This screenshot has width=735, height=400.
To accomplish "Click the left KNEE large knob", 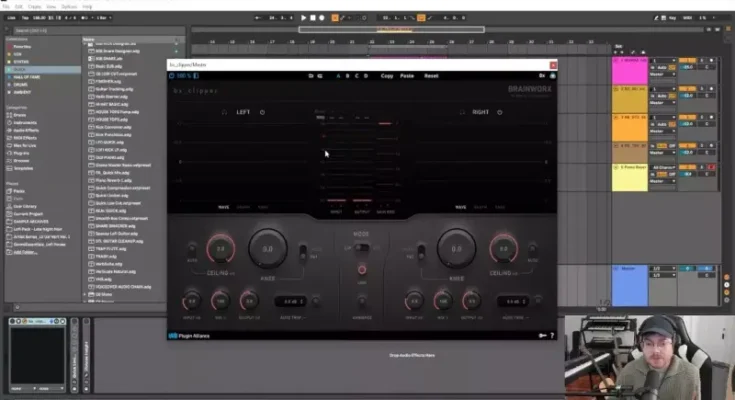I will (x=268, y=248).
